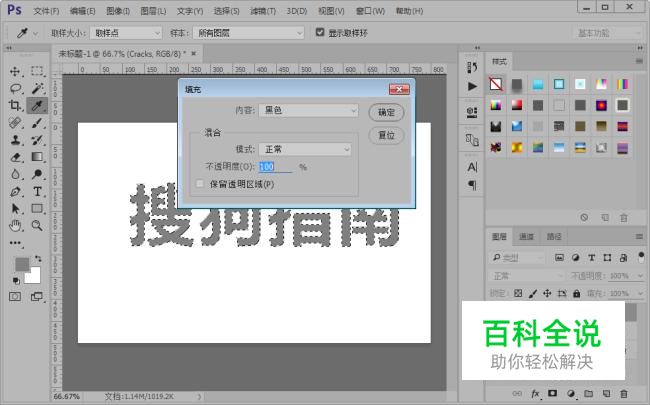Viewport: 650px width, 405px height.
Task: Swap foreground and background colors
Action: (38, 258)
